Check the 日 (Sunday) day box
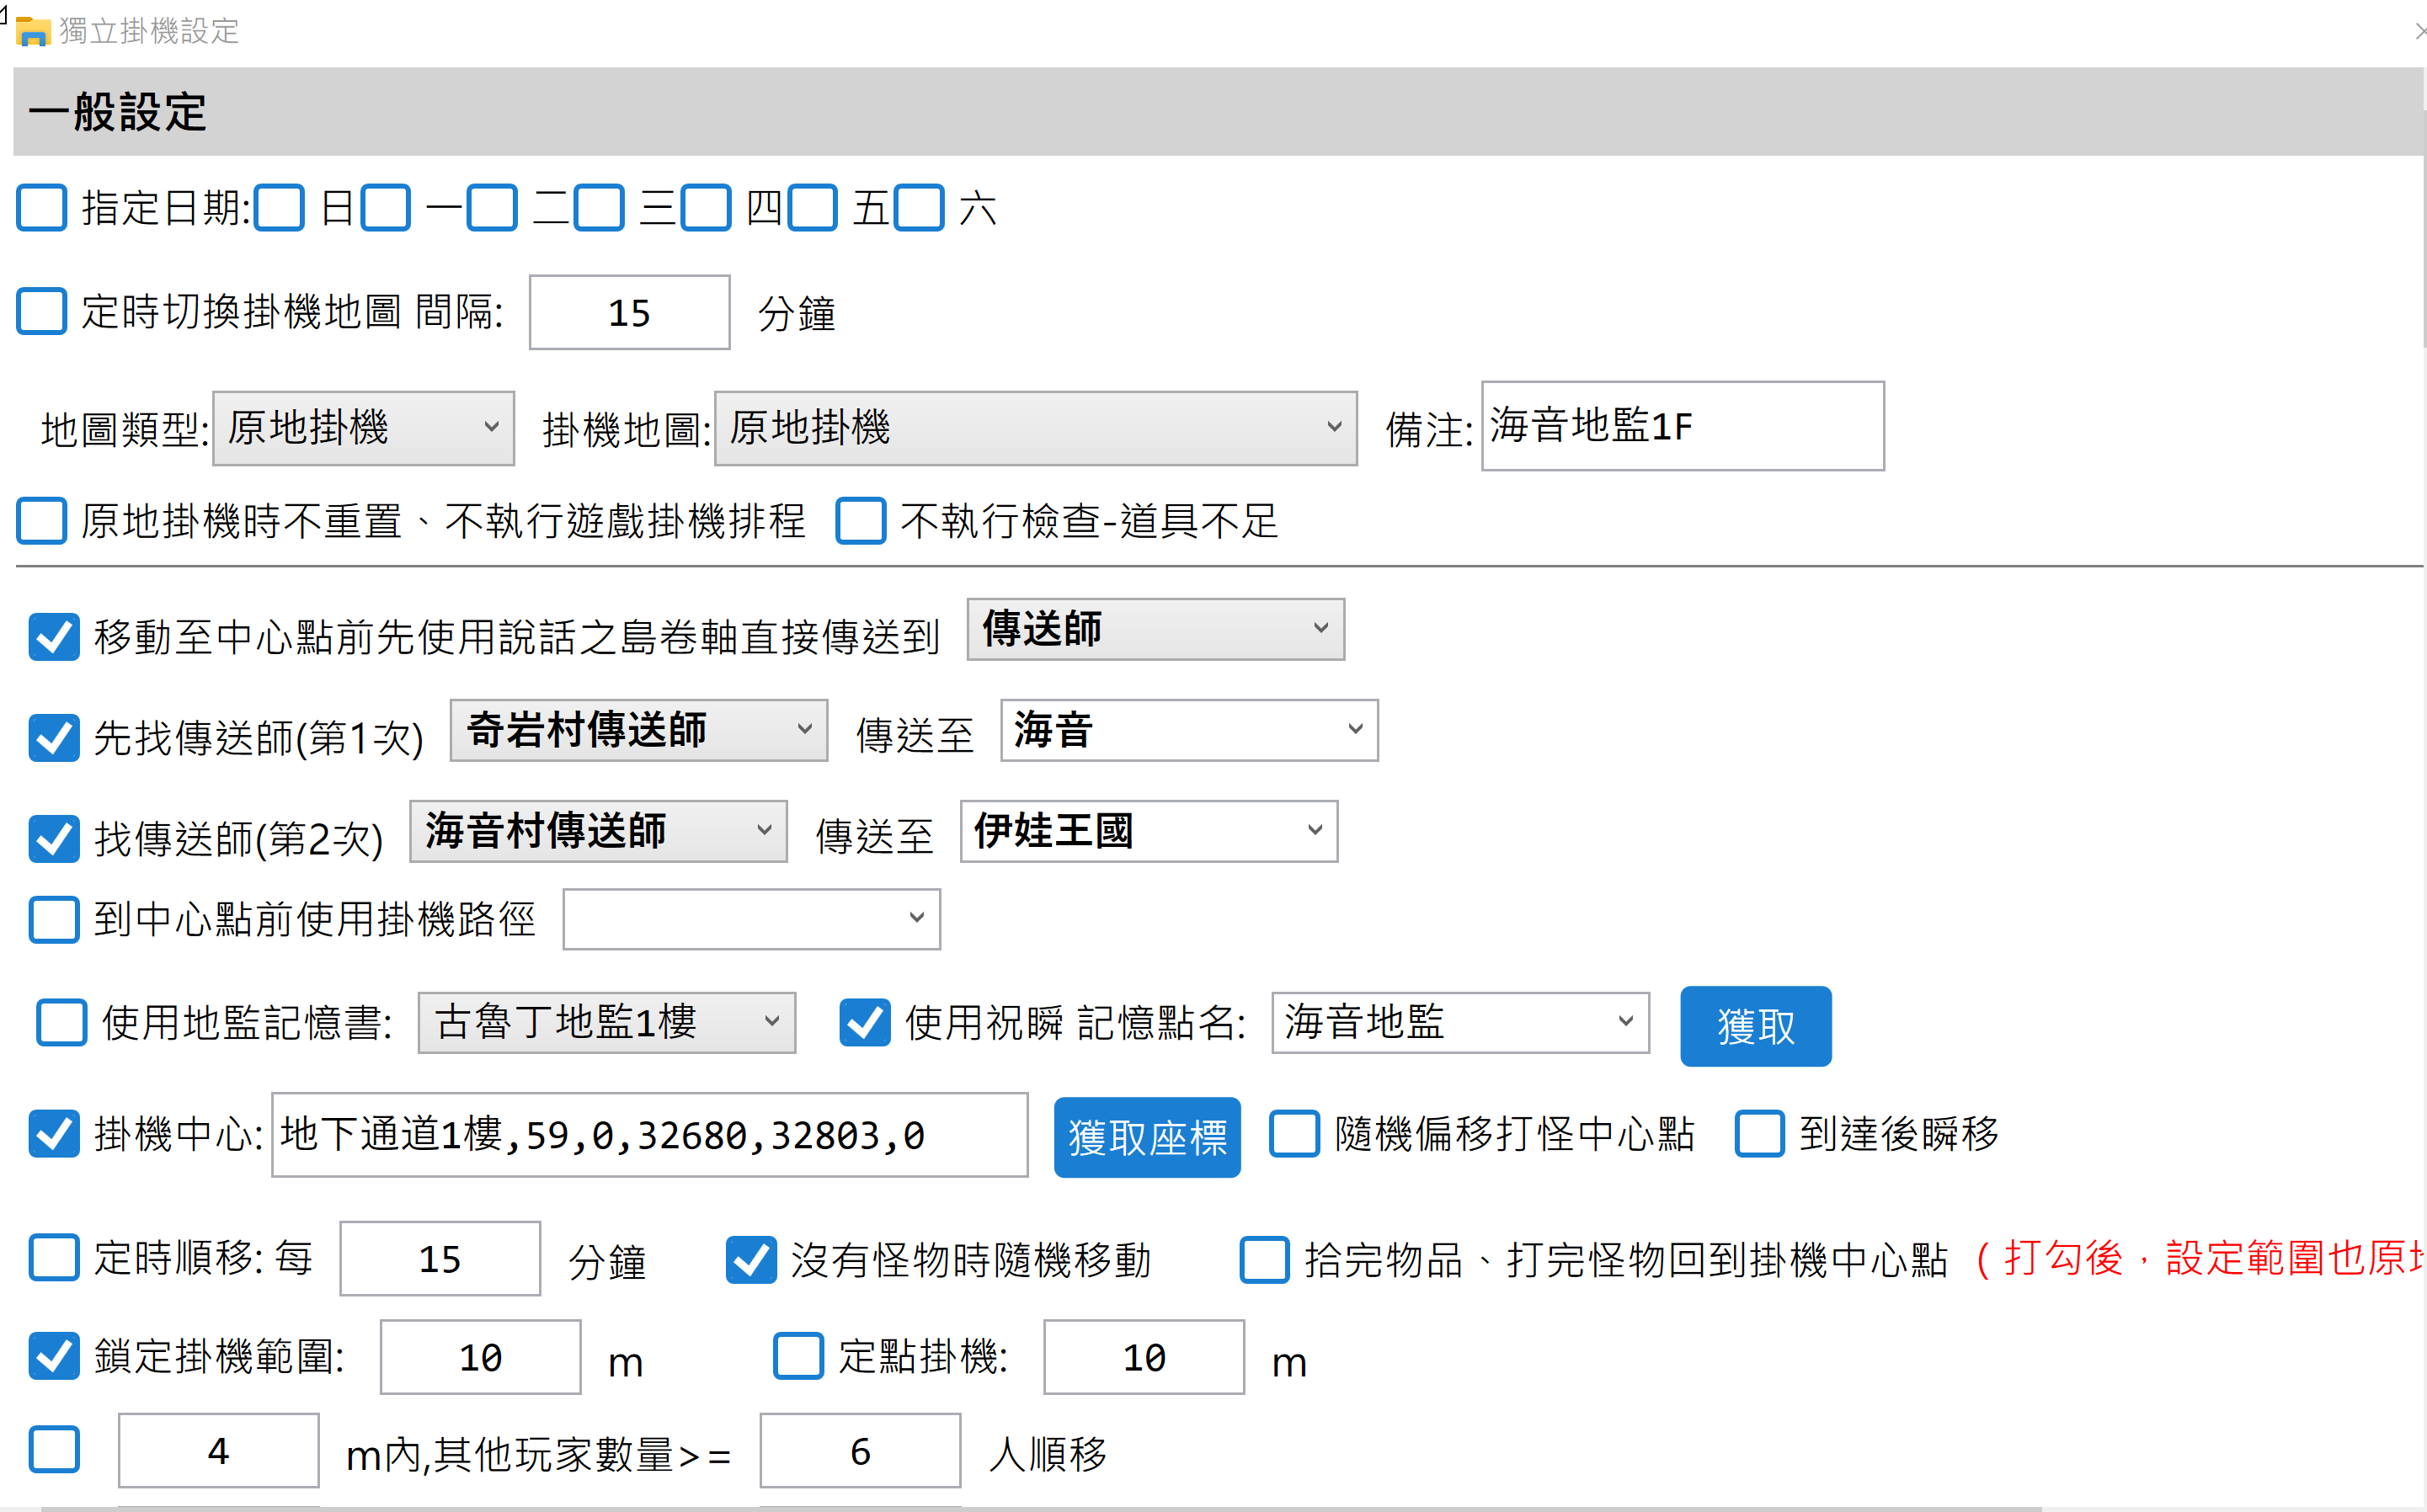This screenshot has width=2427, height=1512. (279, 208)
